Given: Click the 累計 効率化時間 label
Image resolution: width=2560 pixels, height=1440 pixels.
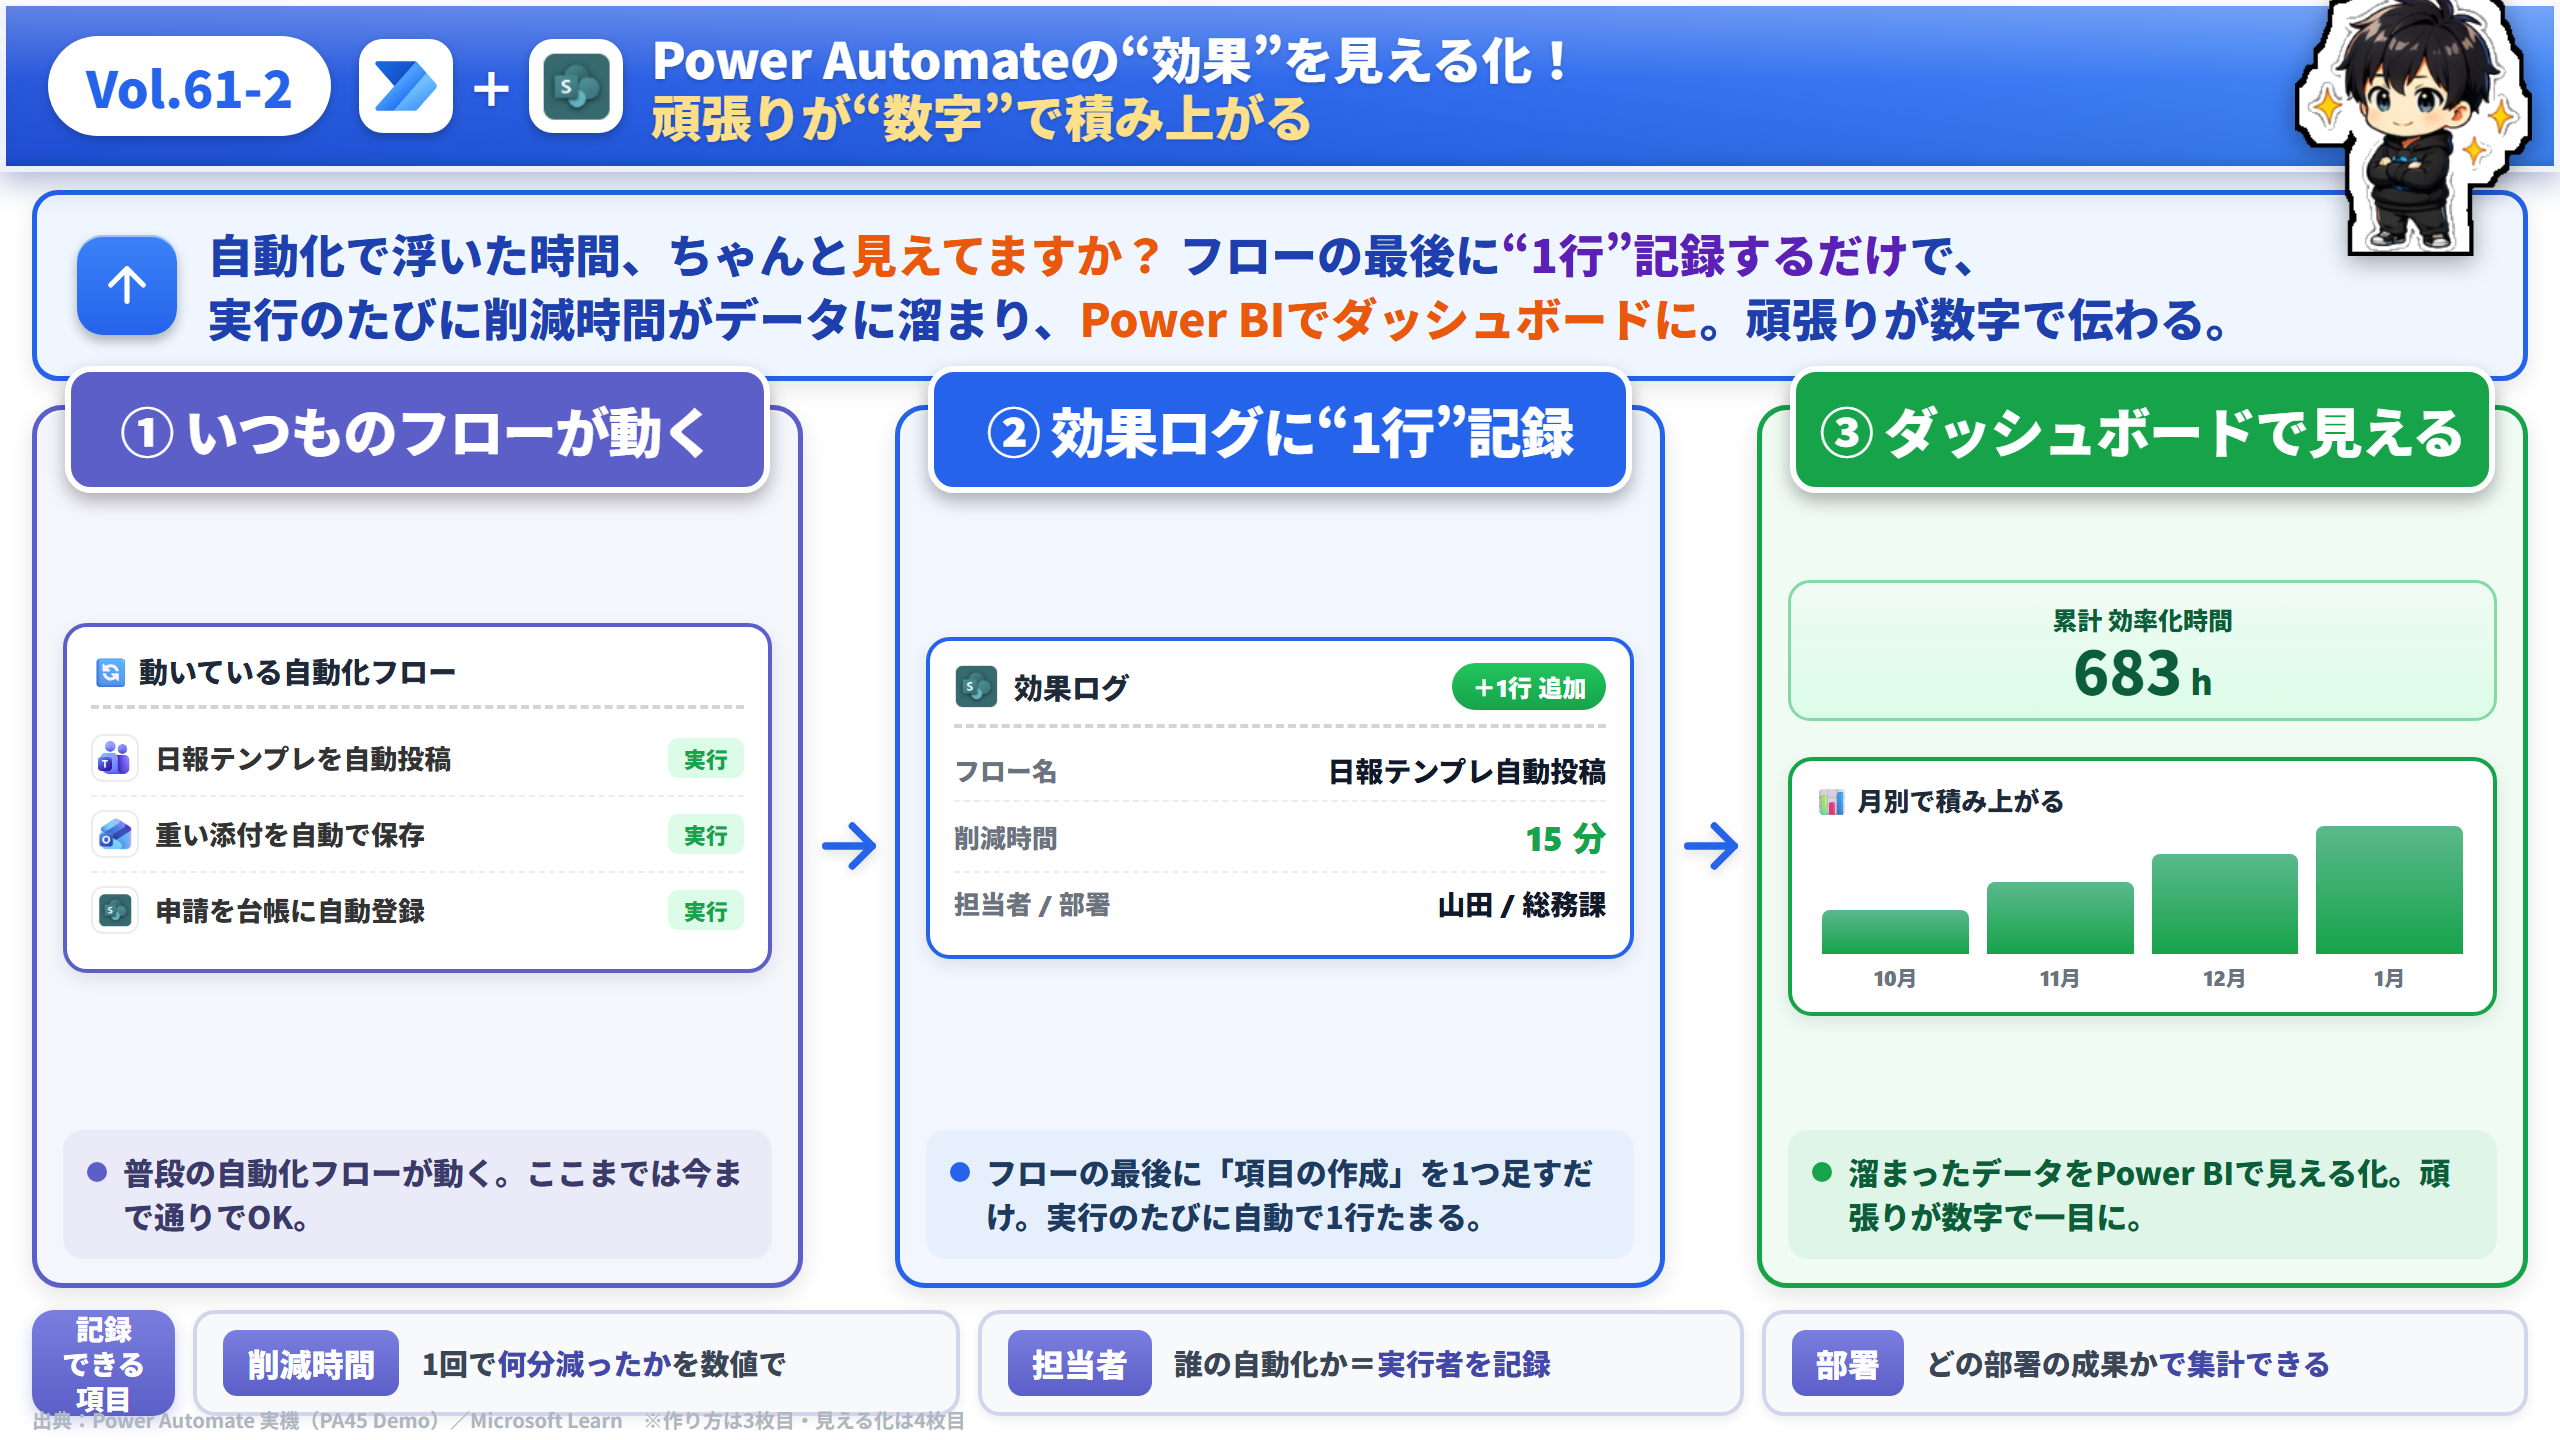Looking at the screenshot, I should pyautogui.click(x=2142, y=620).
